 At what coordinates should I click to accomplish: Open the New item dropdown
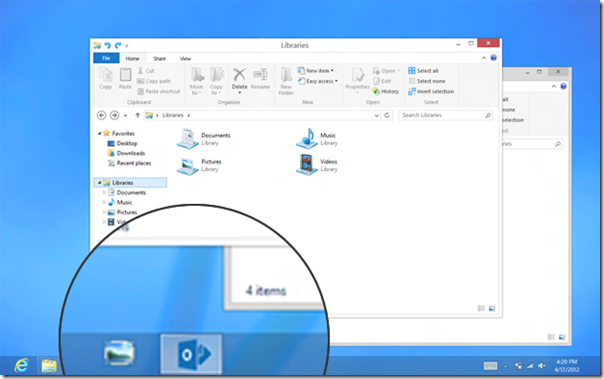coord(315,70)
